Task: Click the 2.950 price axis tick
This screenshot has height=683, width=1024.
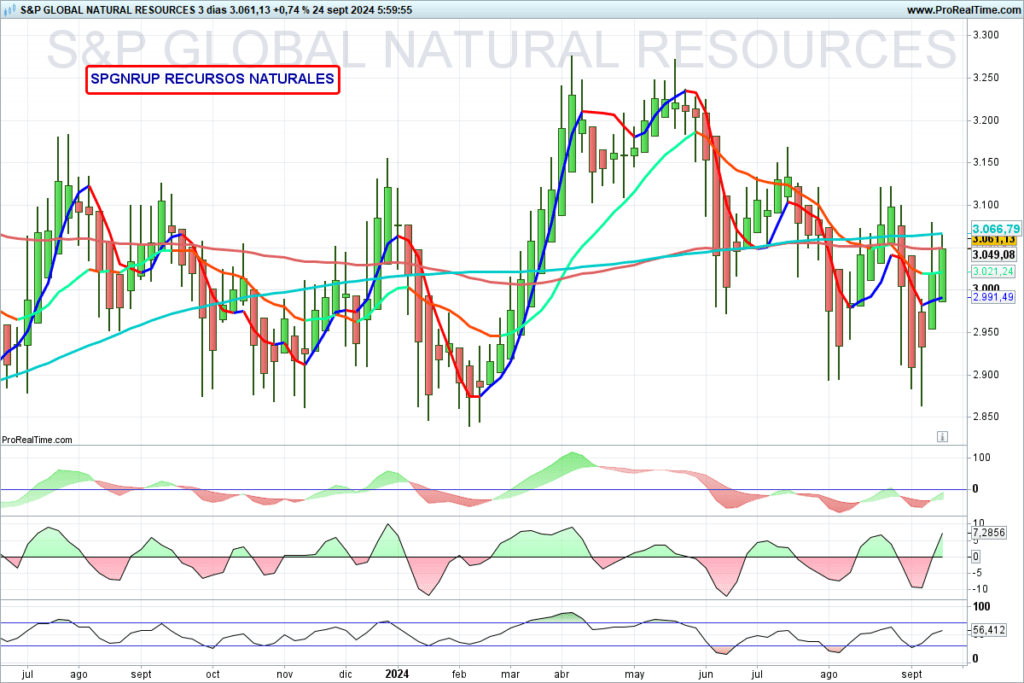Action: point(985,332)
